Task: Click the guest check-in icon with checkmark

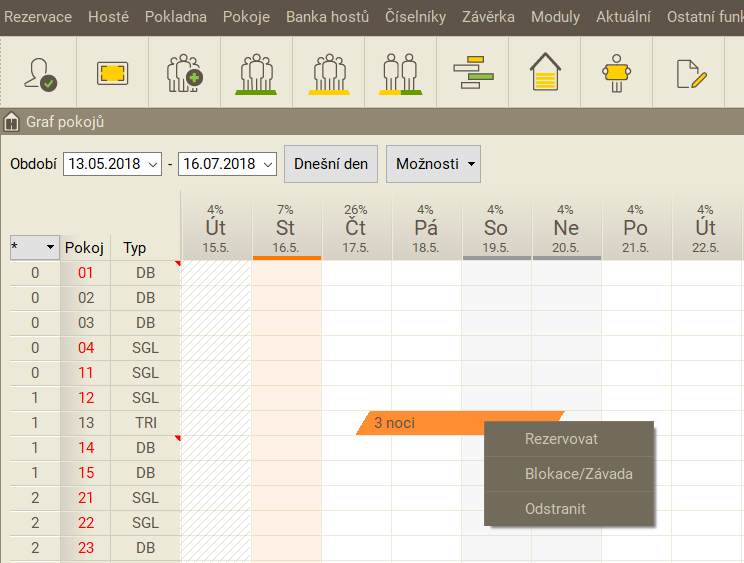Action: pyautogui.click(x=40, y=73)
